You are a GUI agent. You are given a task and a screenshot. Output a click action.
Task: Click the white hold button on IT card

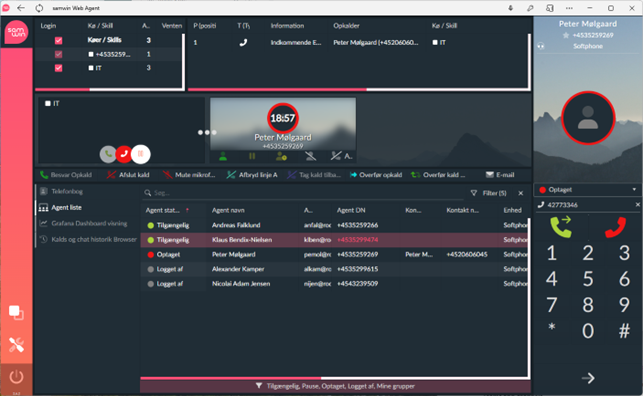point(141,154)
